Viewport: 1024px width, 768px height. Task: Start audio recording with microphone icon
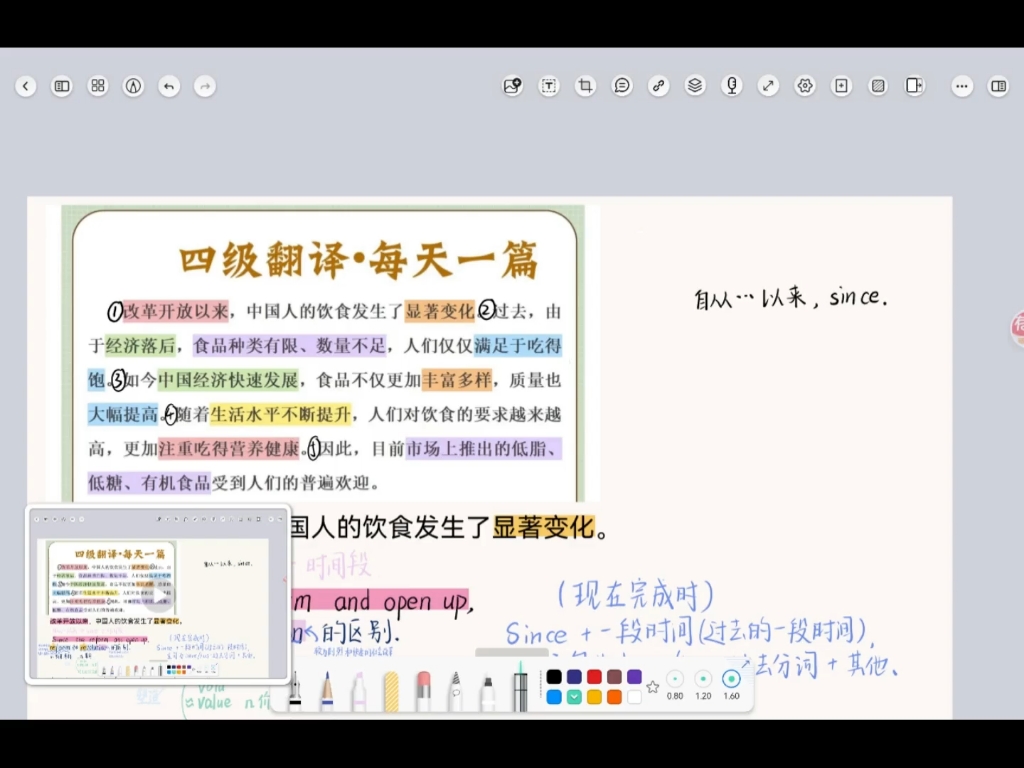(x=732, y=86)
